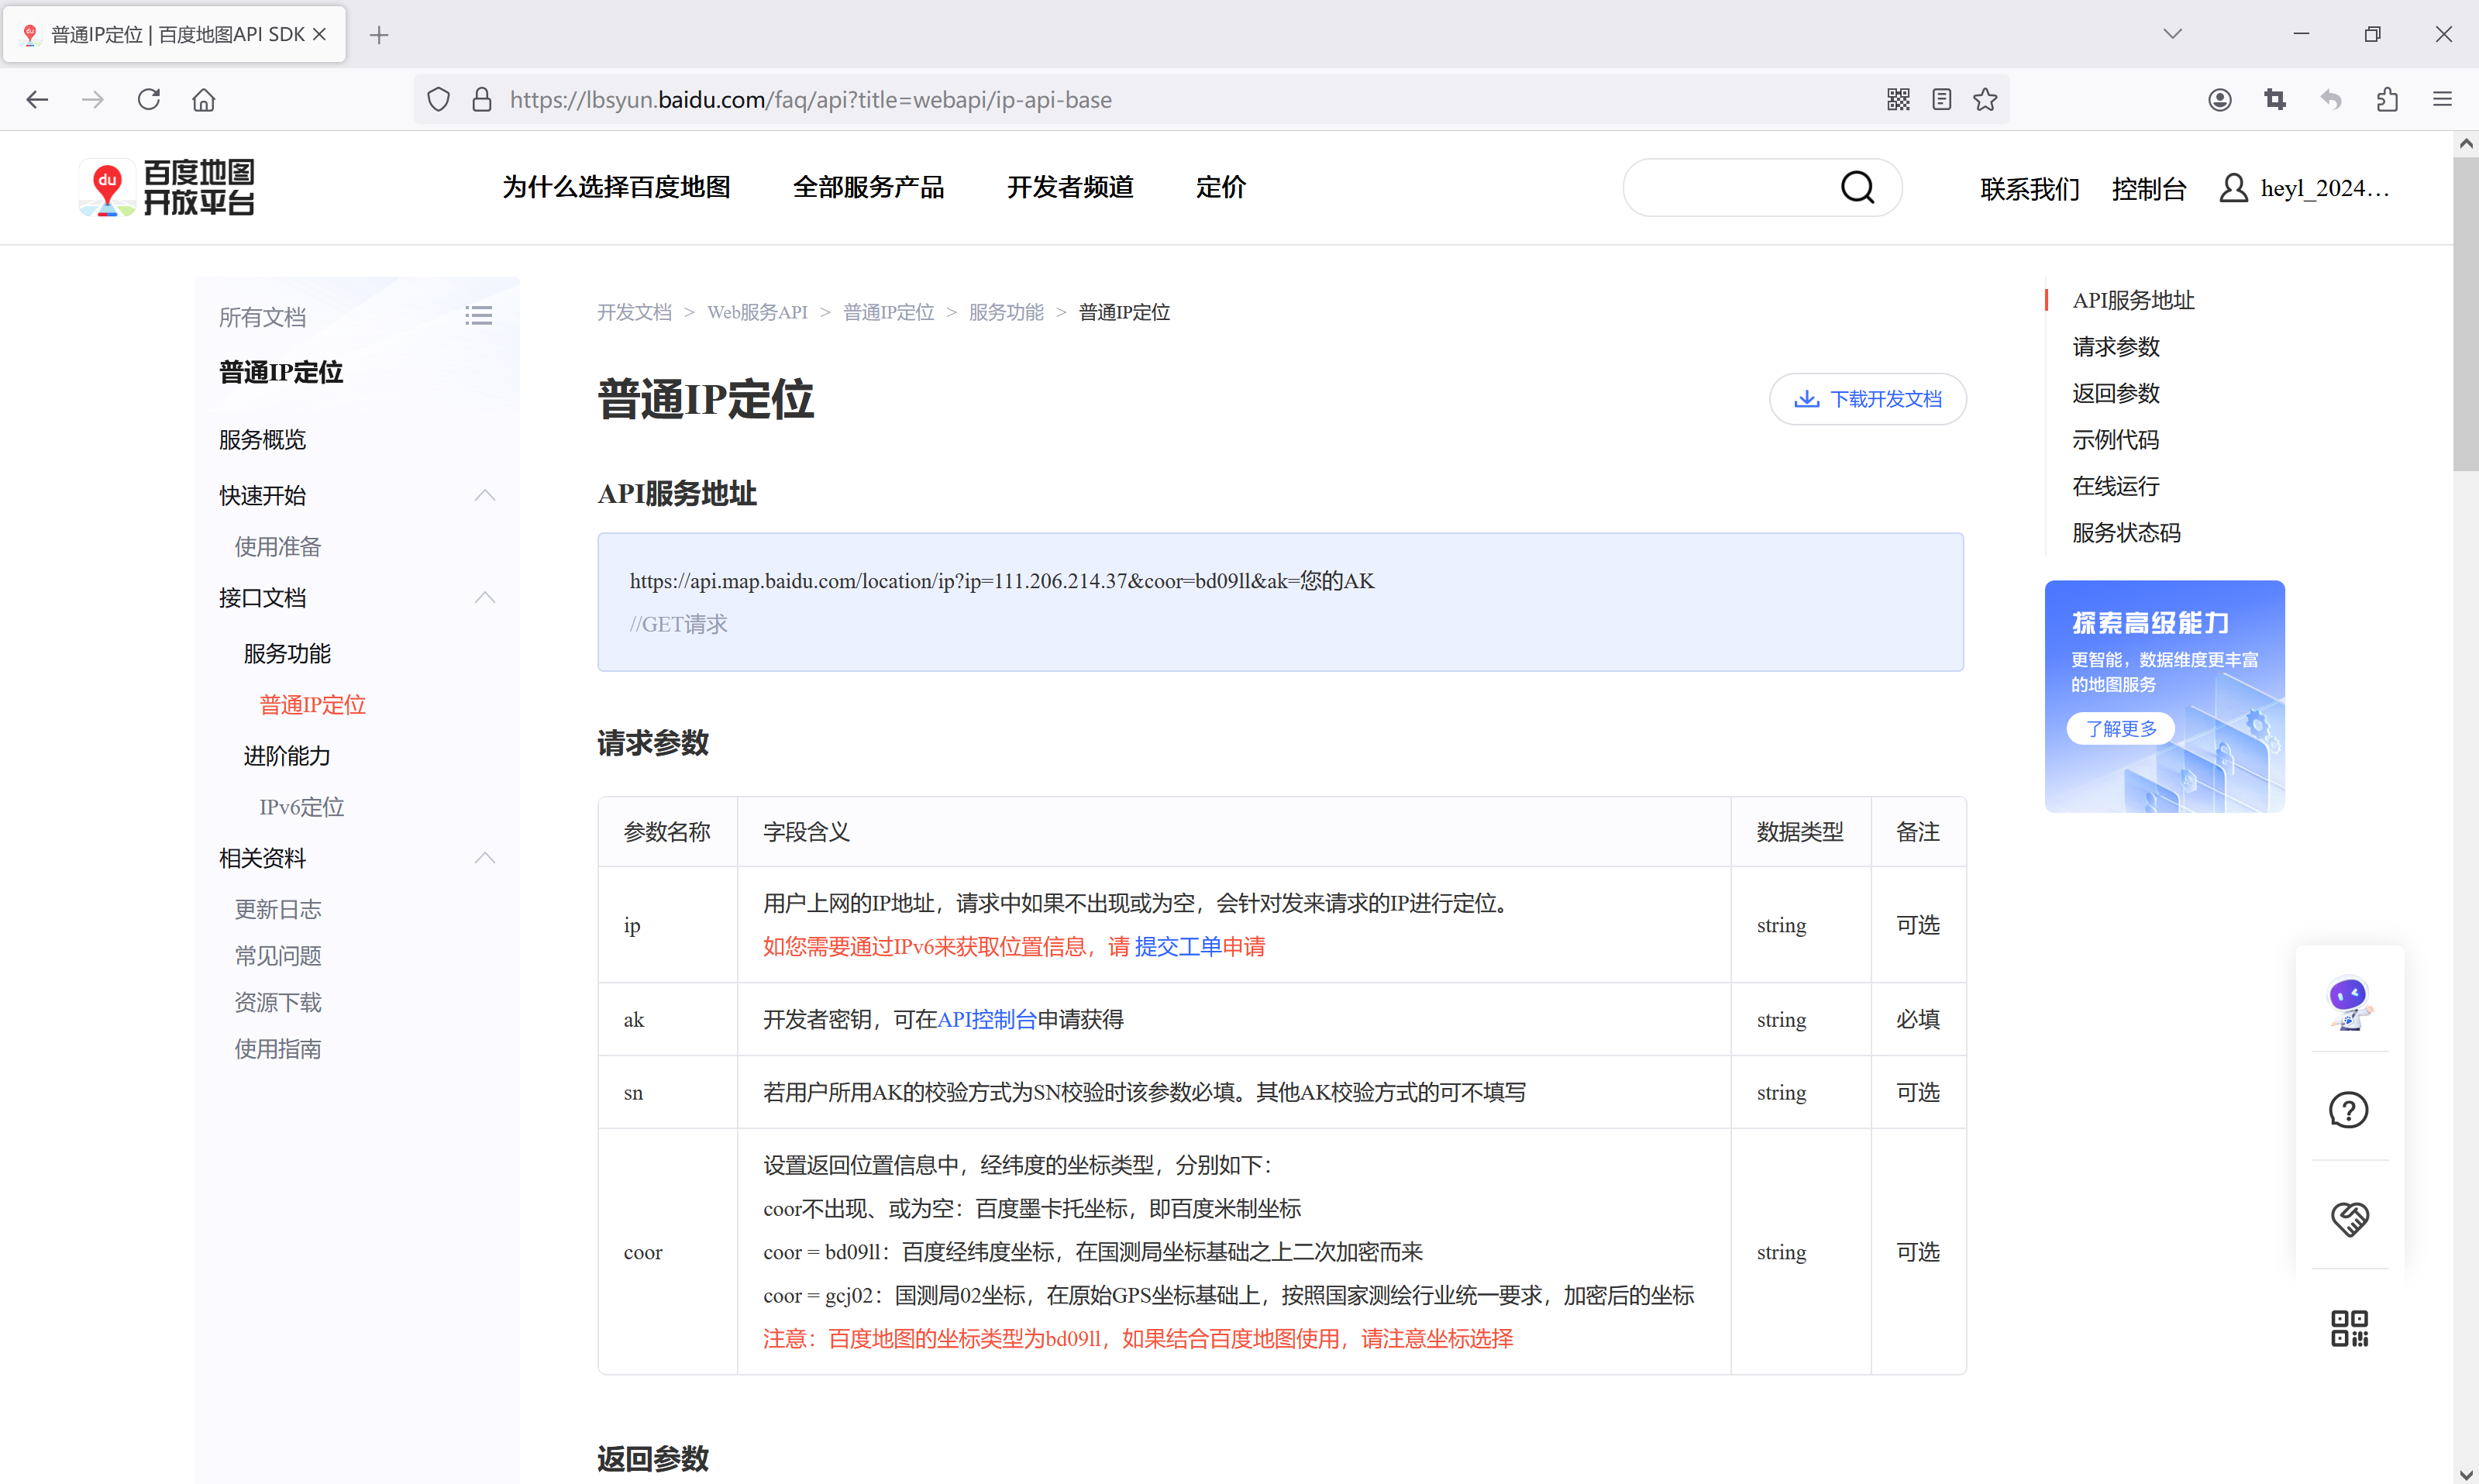Collapse the 相关资料 section
Image resolution: width=2479 pixels, height=1484 pixels.
point(485,858)
